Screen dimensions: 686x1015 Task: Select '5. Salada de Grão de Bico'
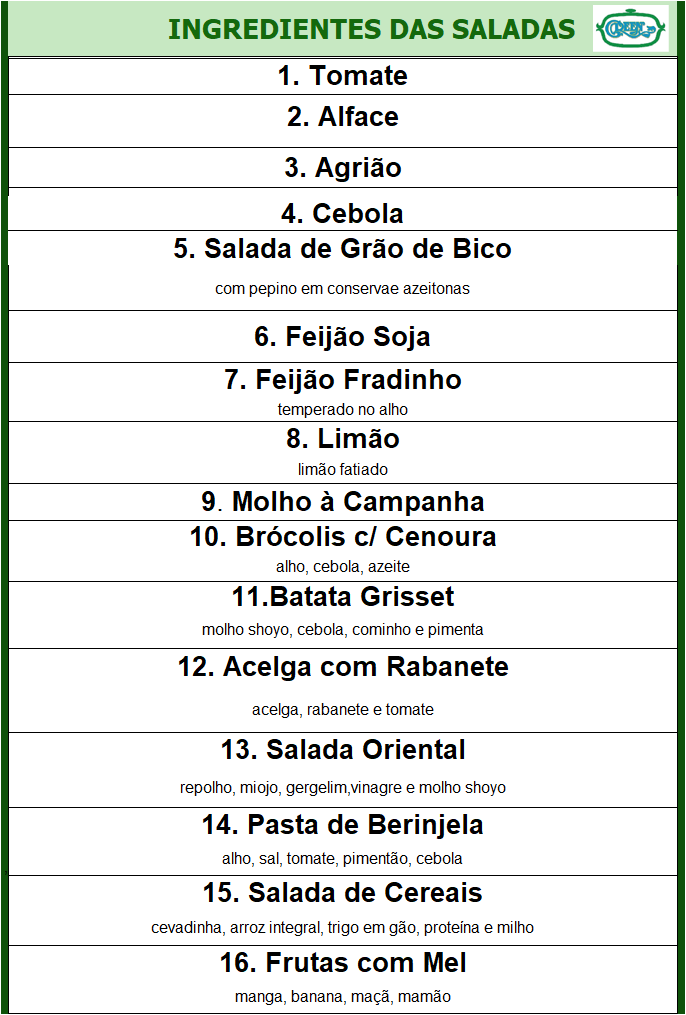click(x=342, y=249)
